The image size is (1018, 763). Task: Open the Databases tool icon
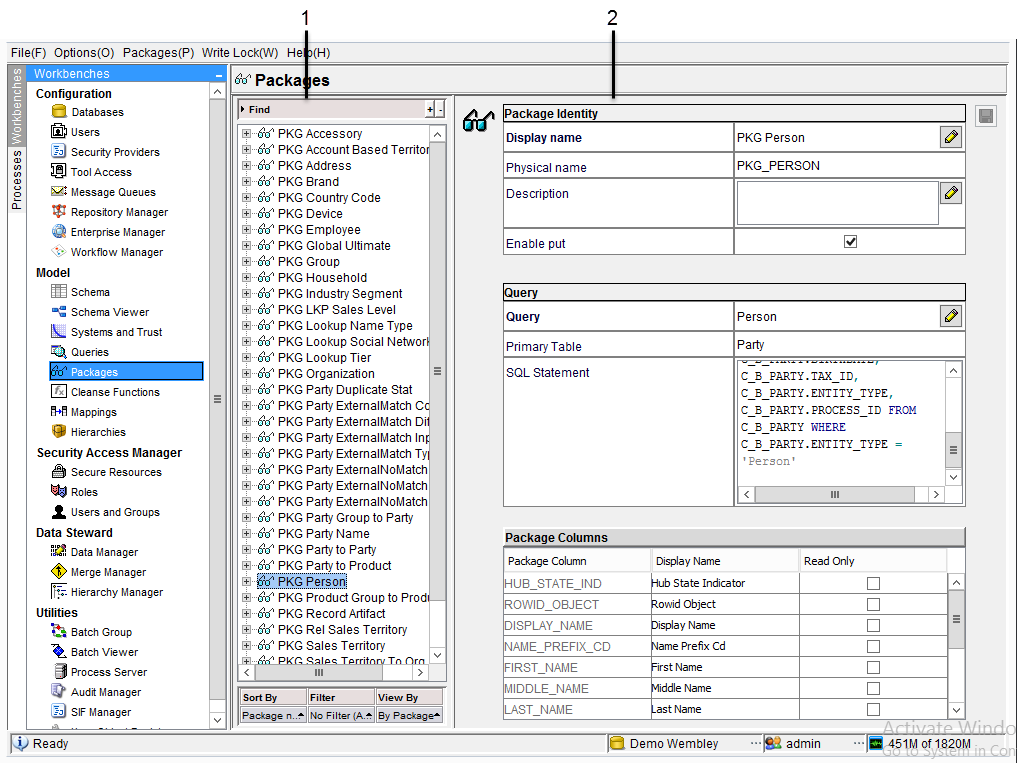click(x=59, y=112)
